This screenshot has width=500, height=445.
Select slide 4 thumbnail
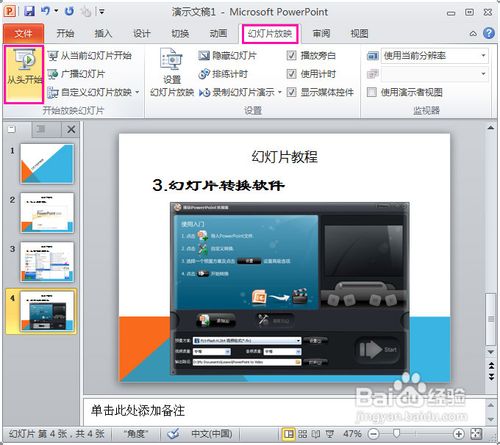point(47,311)
